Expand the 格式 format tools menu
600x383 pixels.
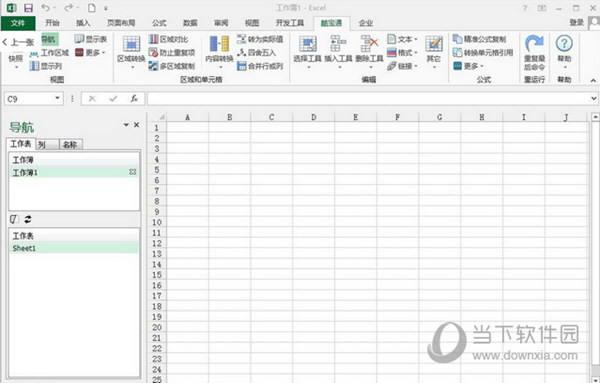point(402,52)
